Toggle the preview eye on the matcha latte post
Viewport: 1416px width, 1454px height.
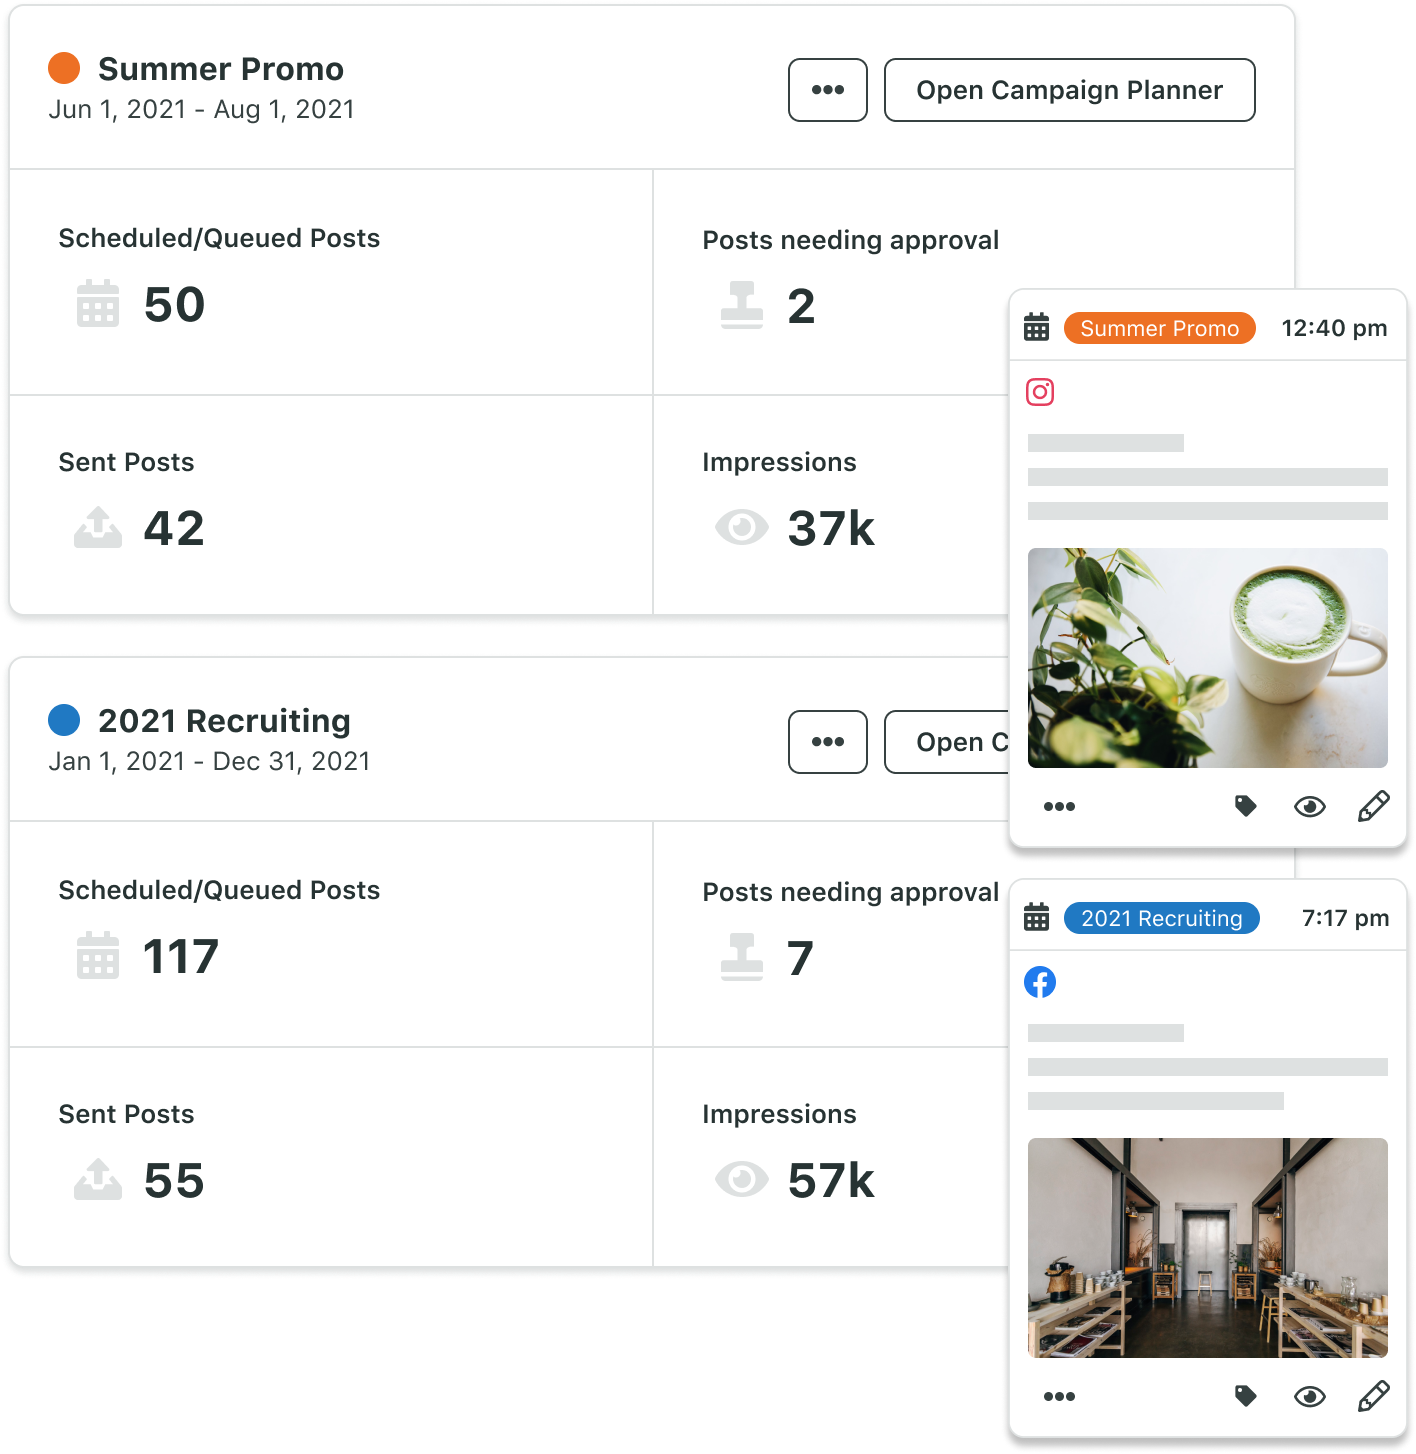pyautogui.click(x=1310, y=806)
